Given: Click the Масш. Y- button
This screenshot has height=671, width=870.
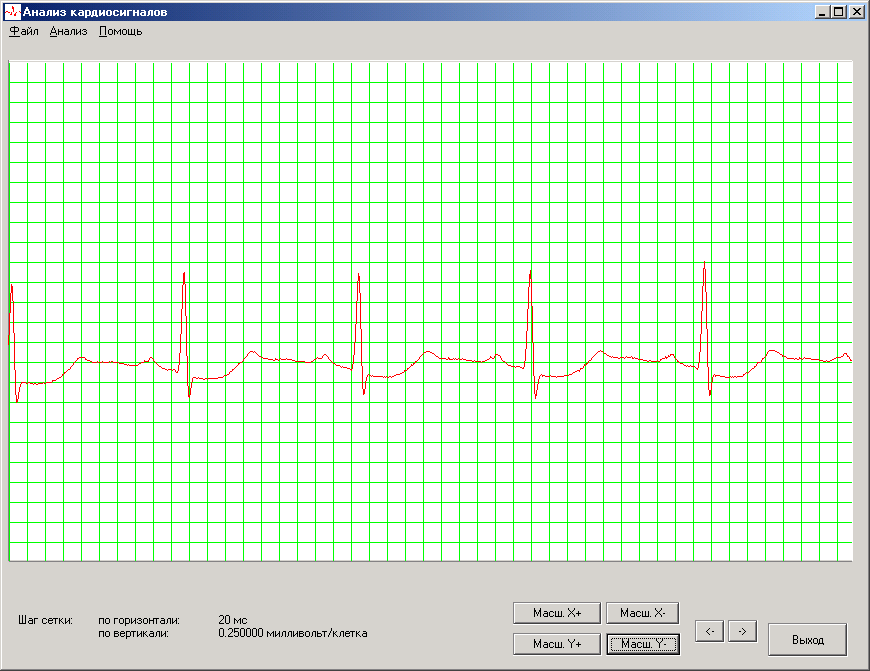Looking at the screenshot, I should click(643, 644).
